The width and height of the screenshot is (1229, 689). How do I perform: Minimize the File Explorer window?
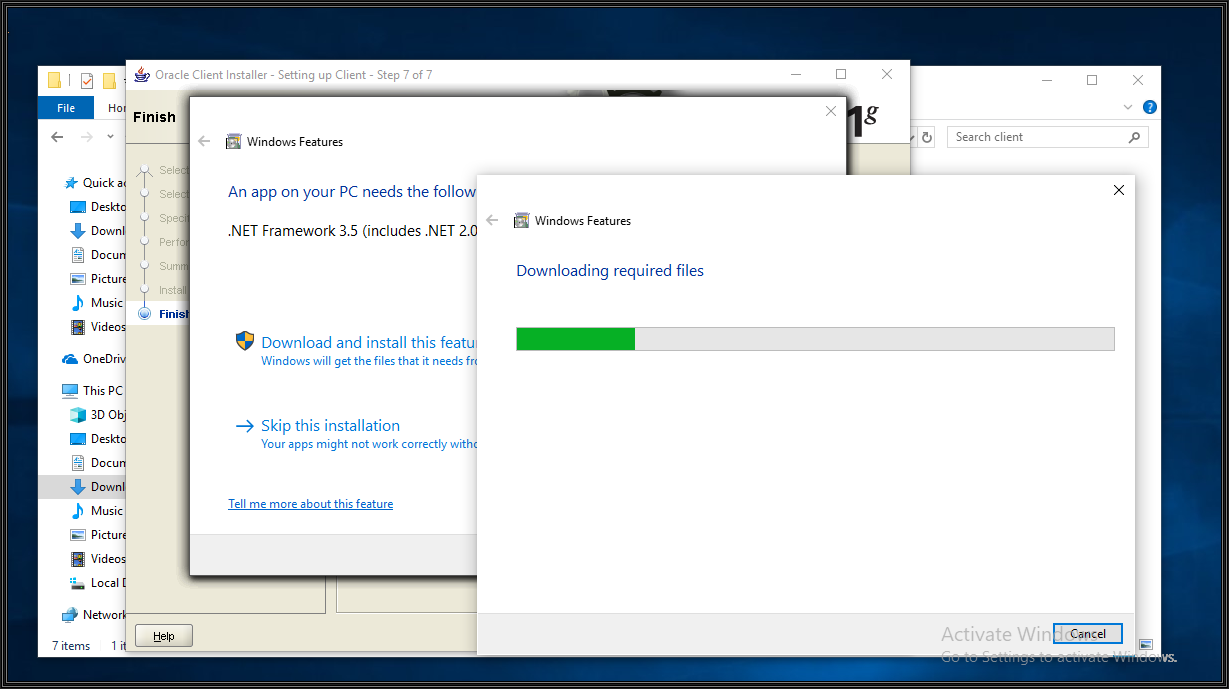coord(1046,80)
